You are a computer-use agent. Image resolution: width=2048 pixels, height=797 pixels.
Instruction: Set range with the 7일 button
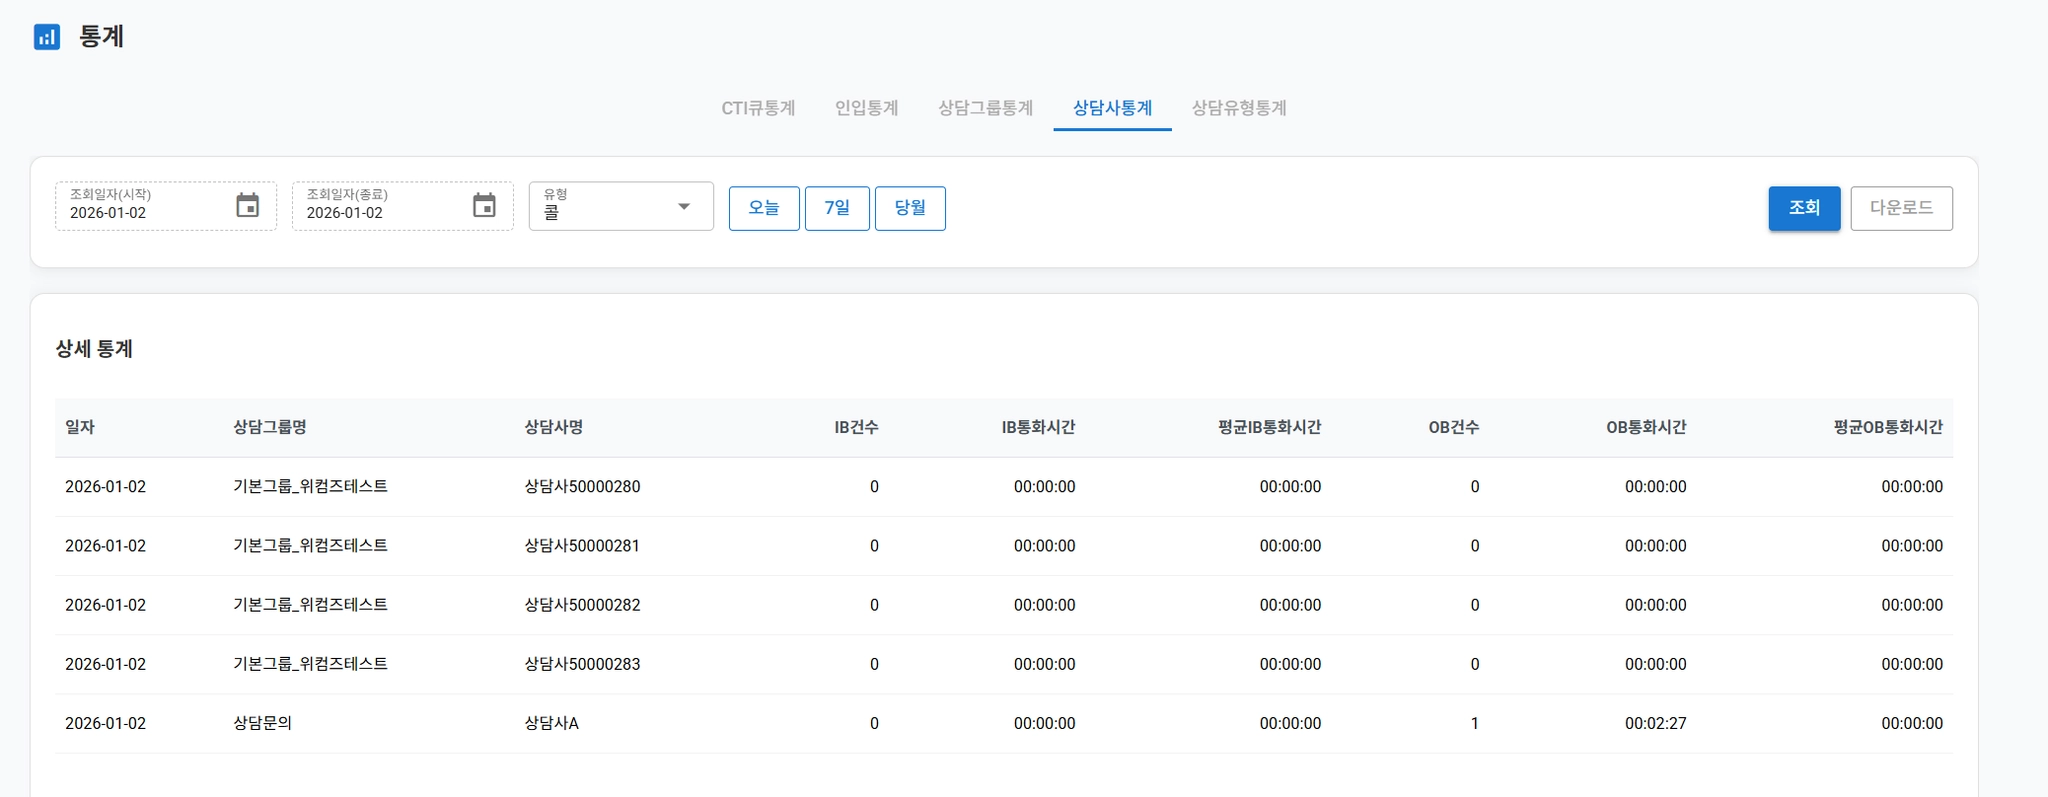(x=837, y=208)
